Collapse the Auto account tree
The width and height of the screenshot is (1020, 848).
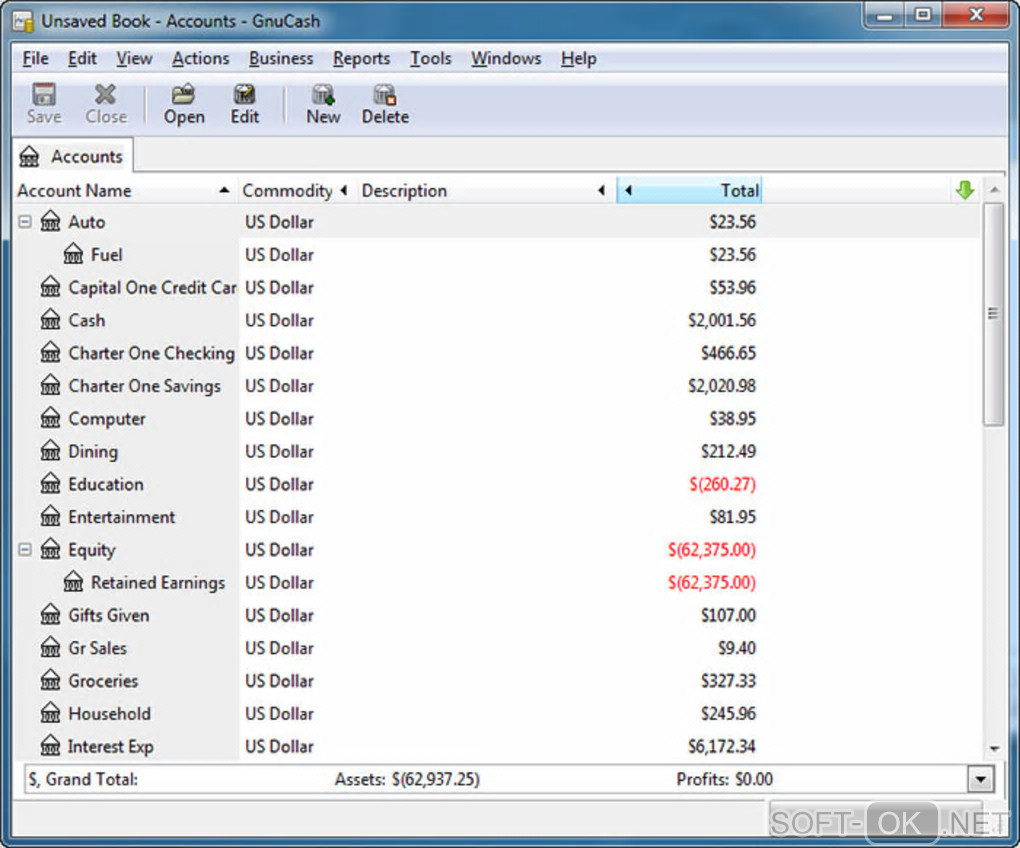[25, 222]
